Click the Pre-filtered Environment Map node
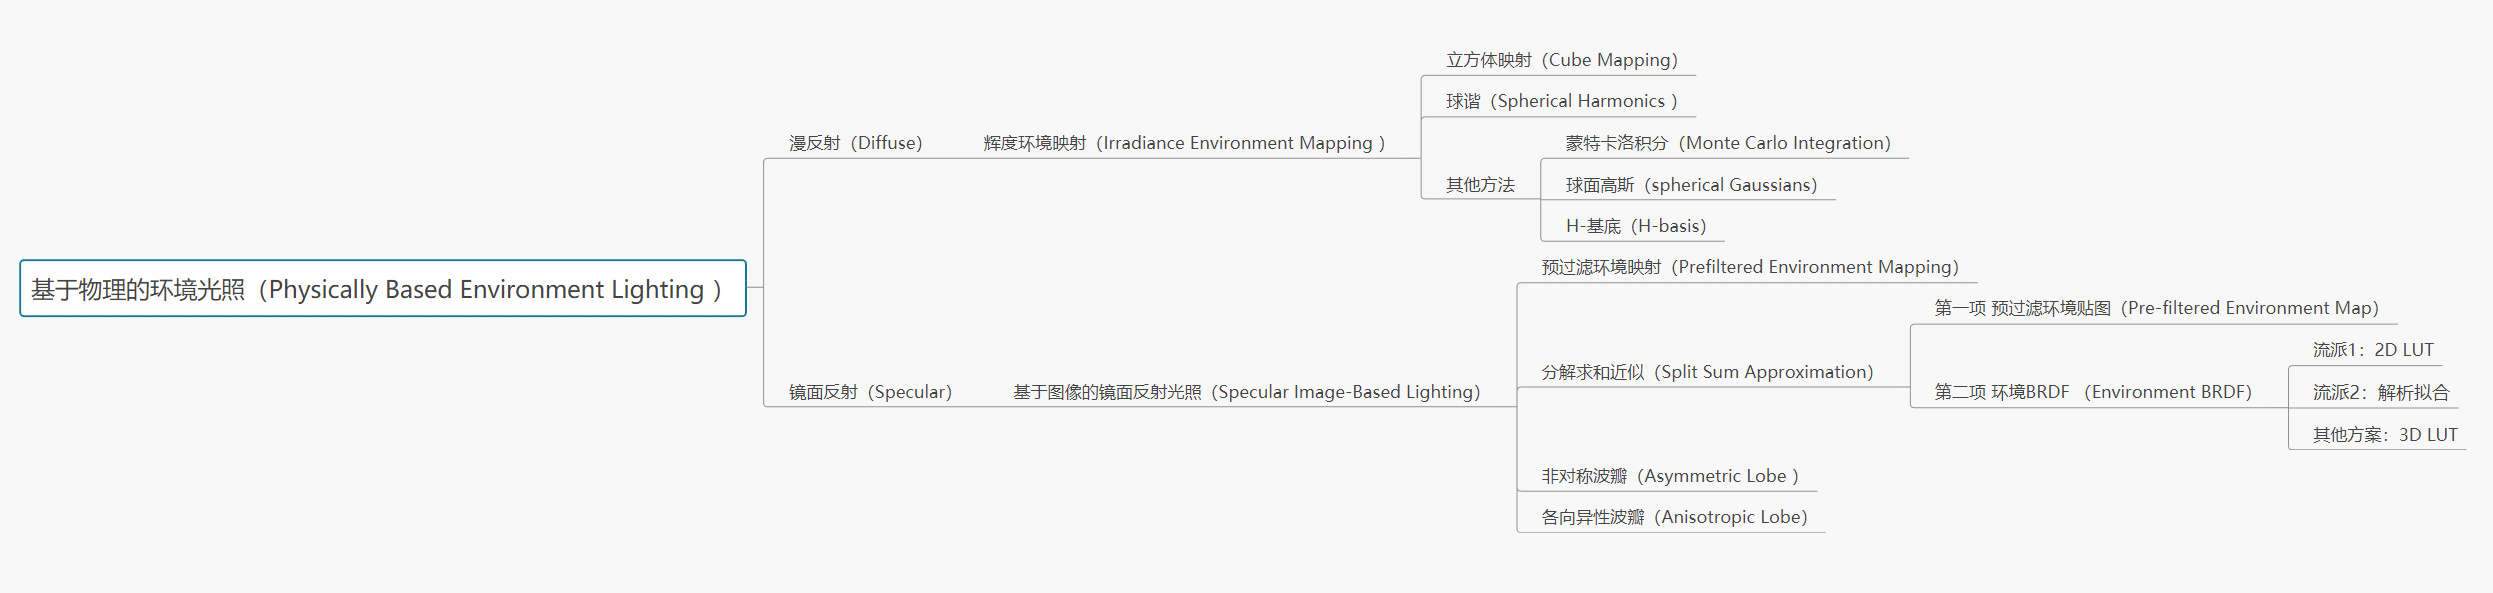The width and height of the screenshot is (2493, 593). [2155, 308]
